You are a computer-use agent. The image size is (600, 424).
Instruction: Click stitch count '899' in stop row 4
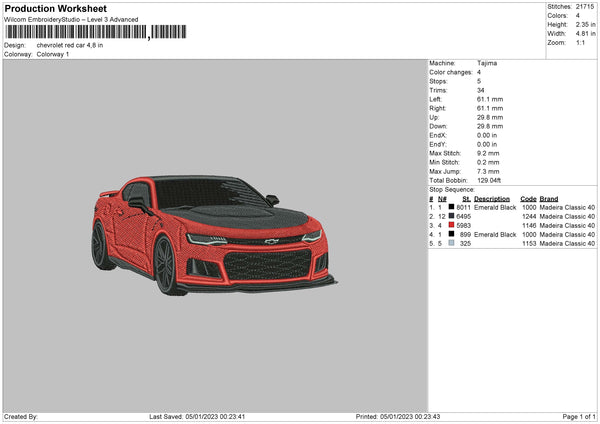pos(465,235)
